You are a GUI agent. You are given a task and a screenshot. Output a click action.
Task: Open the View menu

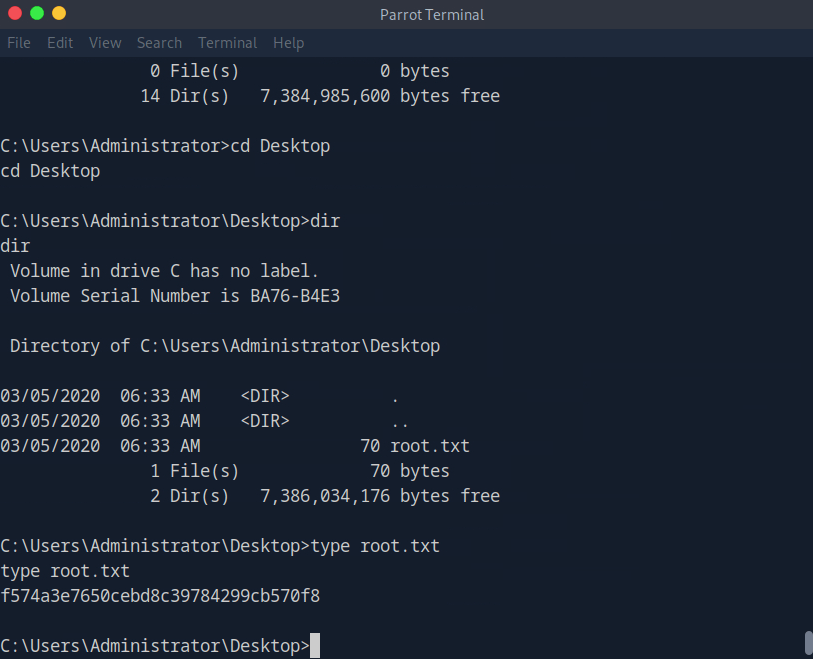pos(105,43)
